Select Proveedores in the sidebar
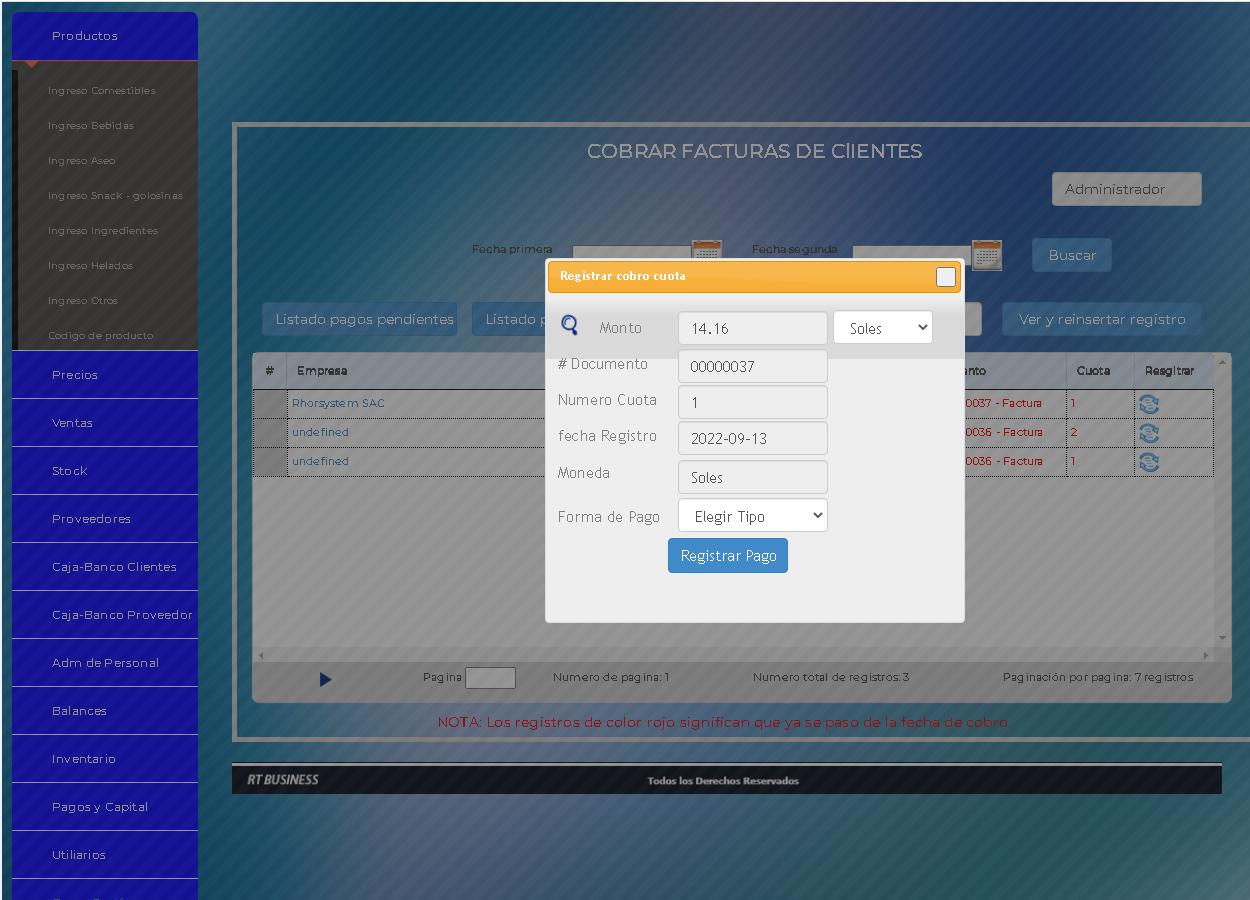Screen dimensions: 1250x900 coord(104,519)
